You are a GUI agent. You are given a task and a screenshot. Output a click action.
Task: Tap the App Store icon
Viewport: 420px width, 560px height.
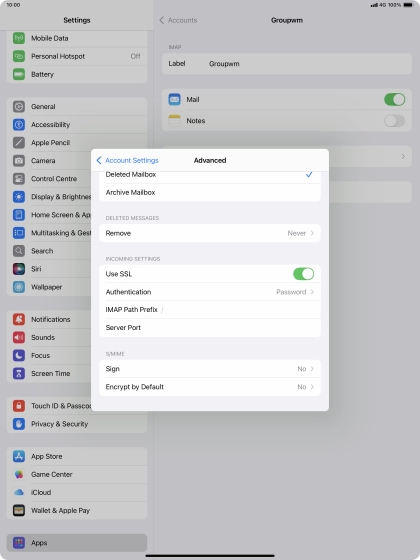pos(19,456)
